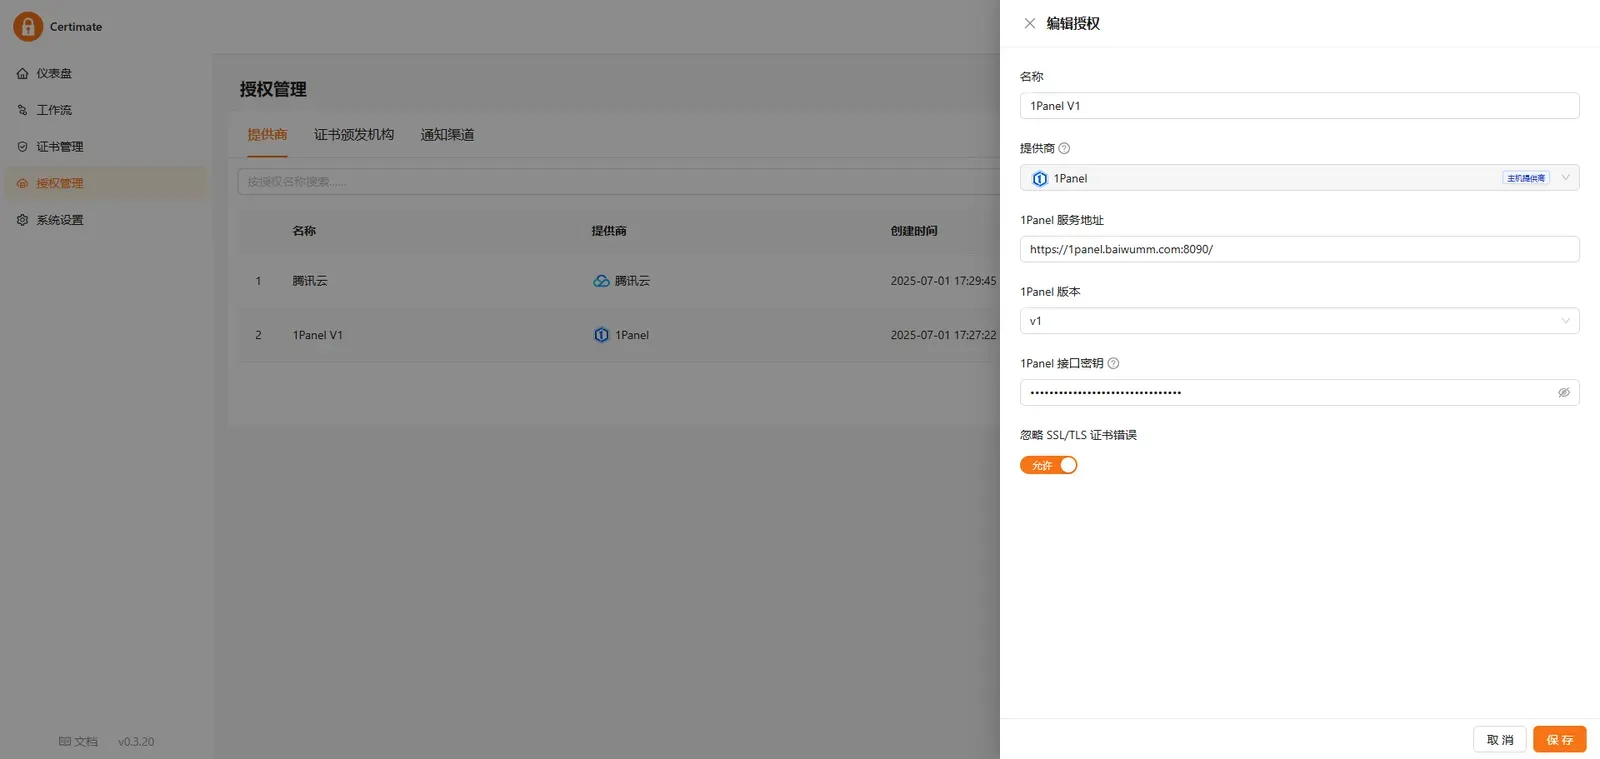The height and width of the screenshot is (759, 1600).
Task: Click the 1Panel provider icon in table row
Action: pyautogui.click(x=601, y=335)
